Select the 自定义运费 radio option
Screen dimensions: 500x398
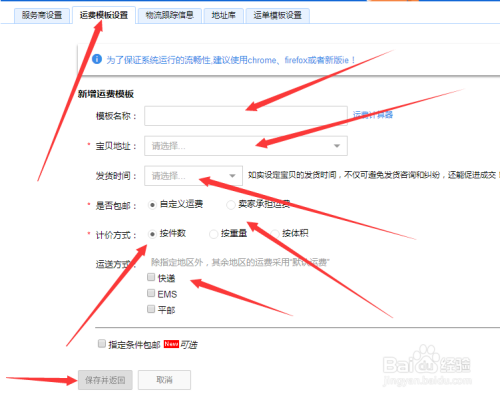[x=152, y=205]
